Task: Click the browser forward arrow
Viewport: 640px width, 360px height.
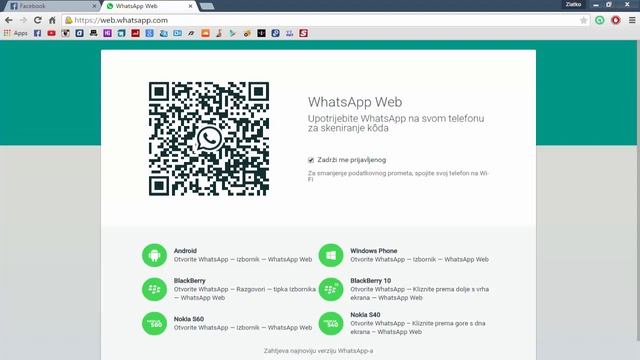Action: click(23, 20)
